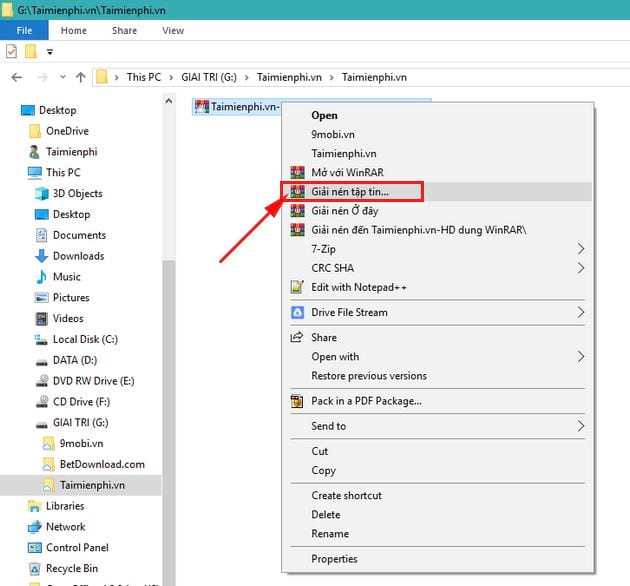Select Downloads folder in navigation pane

(78, 256)
